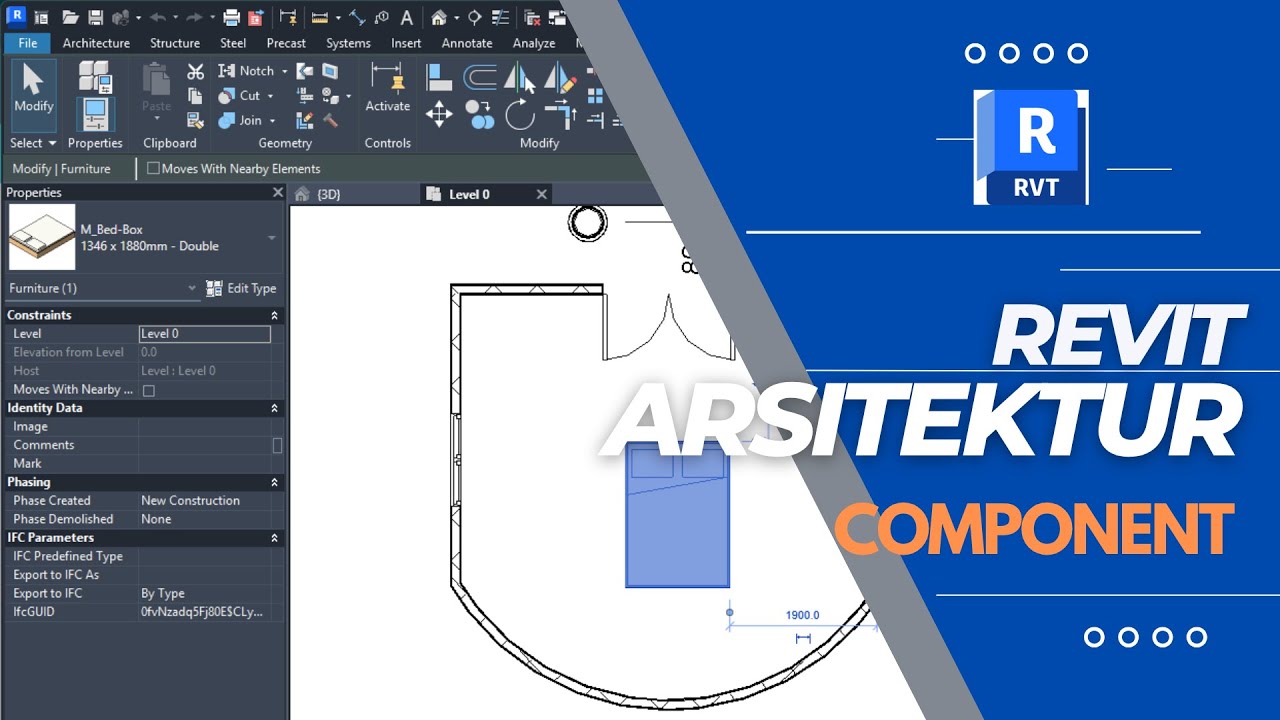Image resolution: width=1280 pixels, height=720 pixels.
Task: Switch to the Architecture ribbon tab
Action: coord(96,43)
